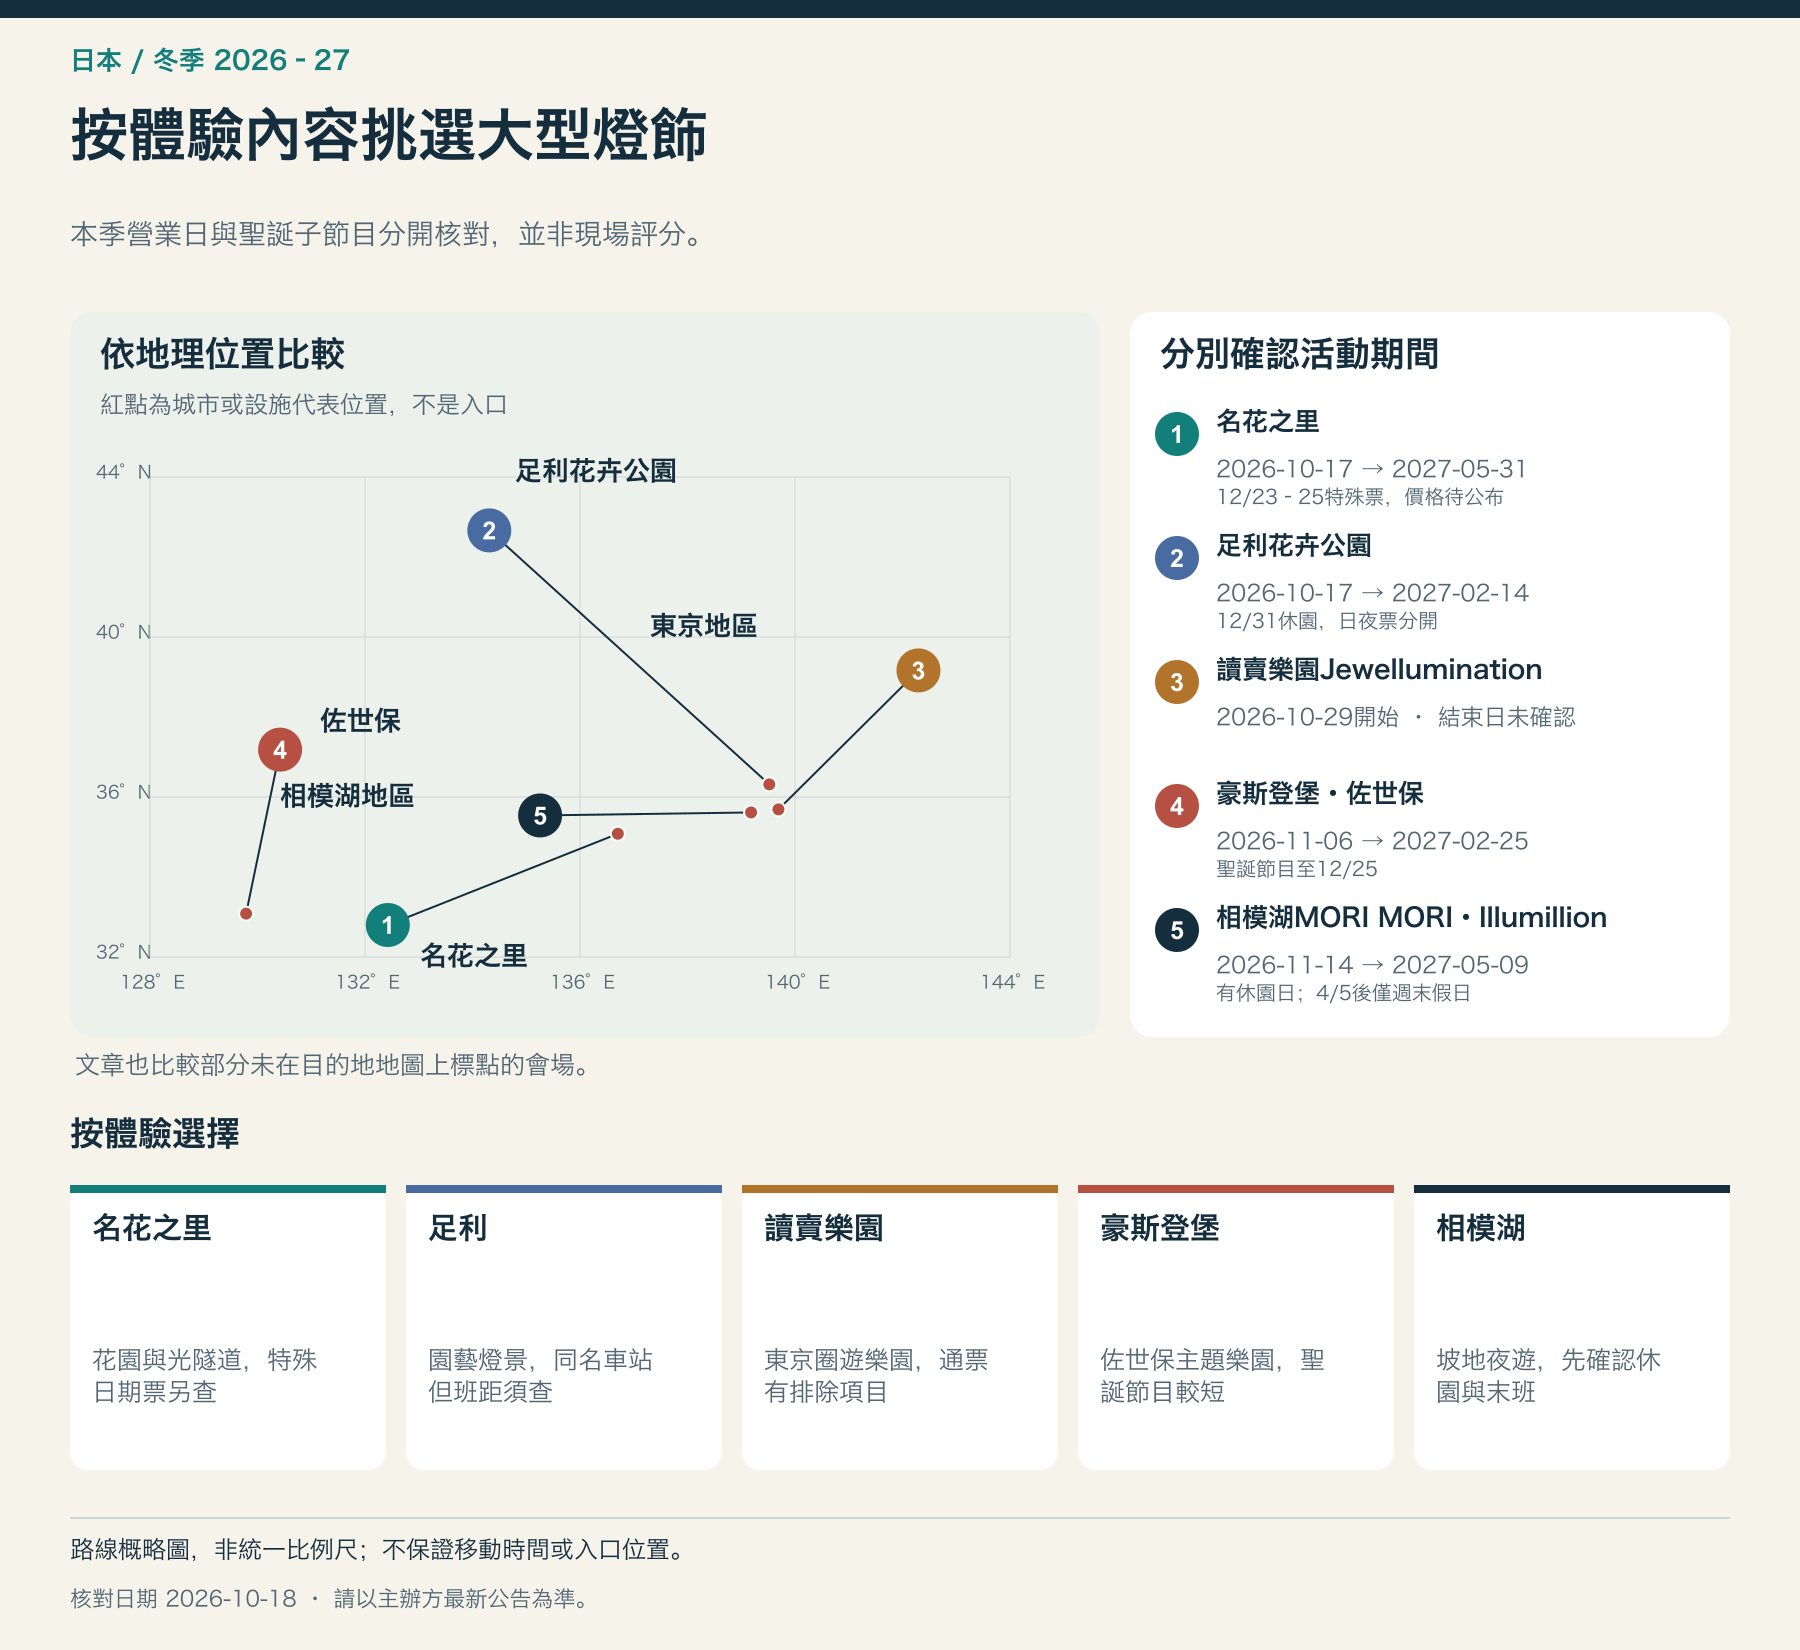
Task: Click the heading 分別確認活動期間
Action: tap(1299, 354)
